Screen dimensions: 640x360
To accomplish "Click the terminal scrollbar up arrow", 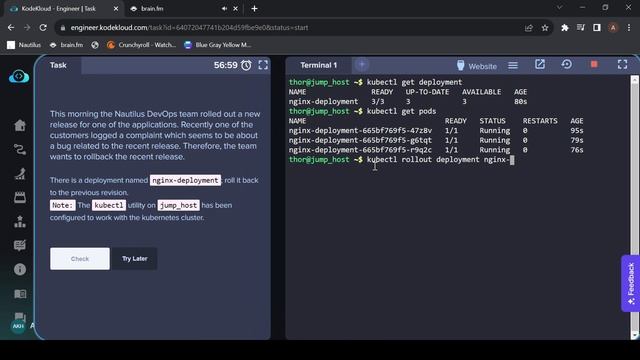I will [x=635, y=80].
